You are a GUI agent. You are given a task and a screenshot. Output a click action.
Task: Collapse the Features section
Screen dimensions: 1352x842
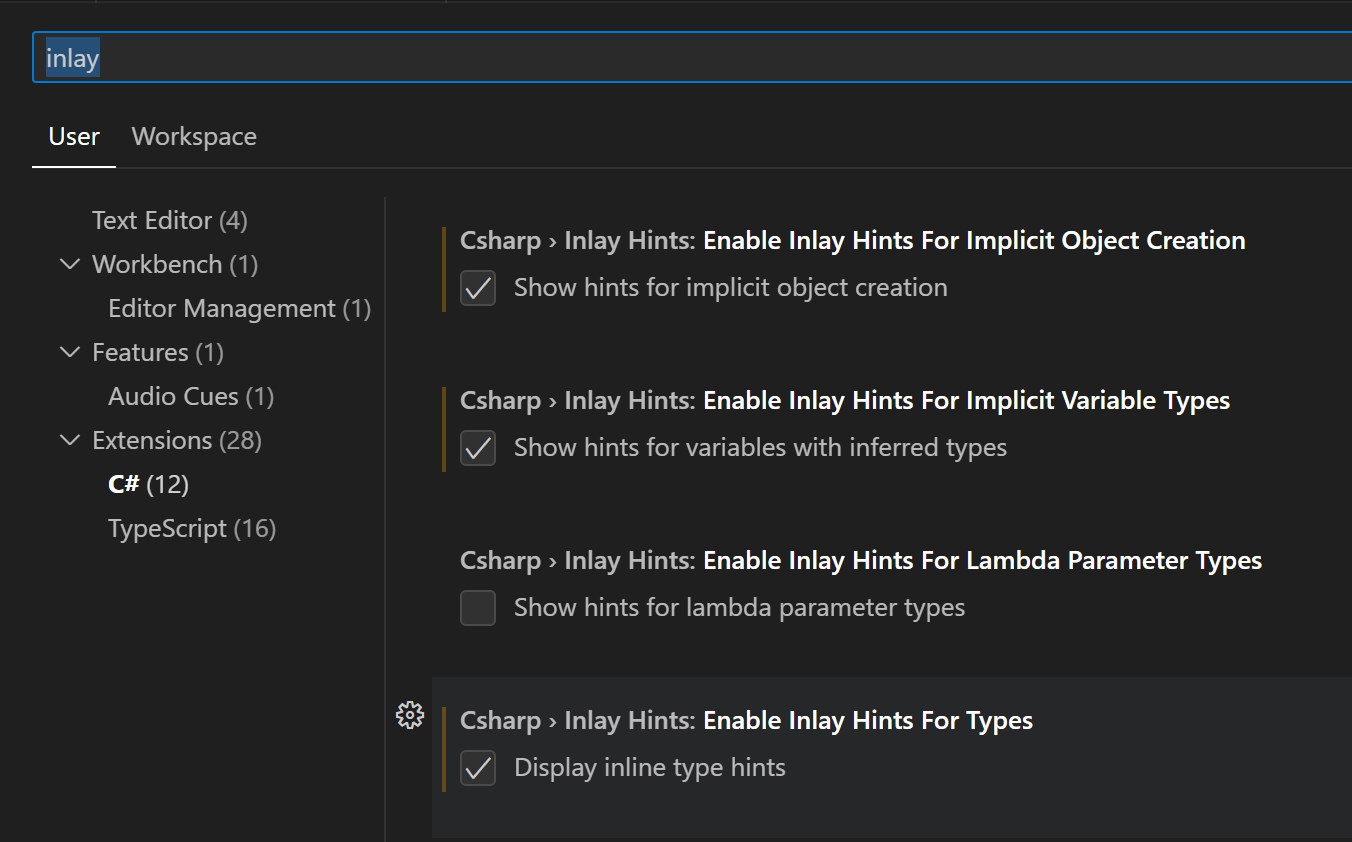point(70,351)
